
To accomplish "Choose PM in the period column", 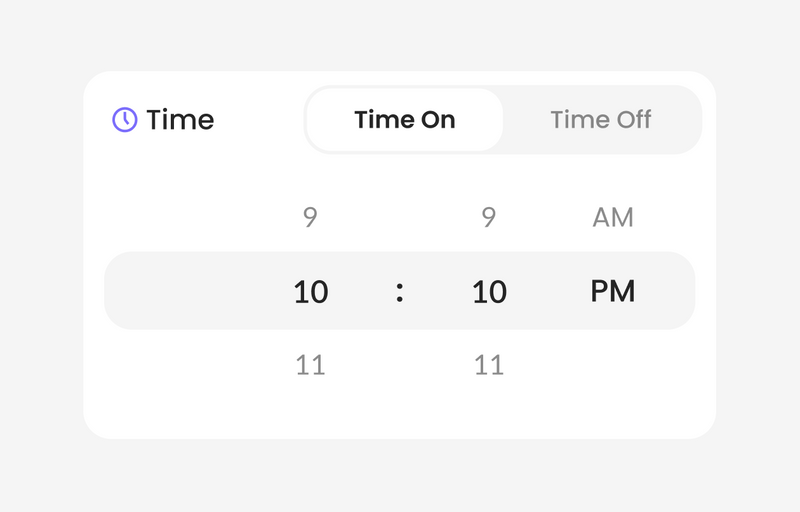I will pos(613,291).
